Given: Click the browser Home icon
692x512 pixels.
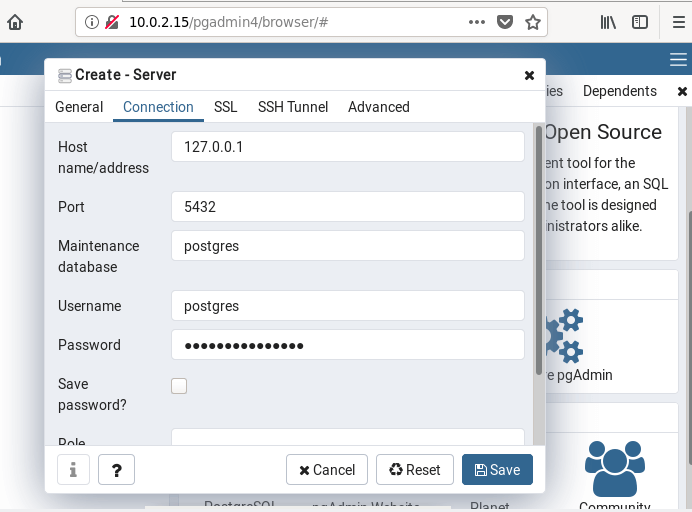Looking at the screenshot, I should pos(15,22).
